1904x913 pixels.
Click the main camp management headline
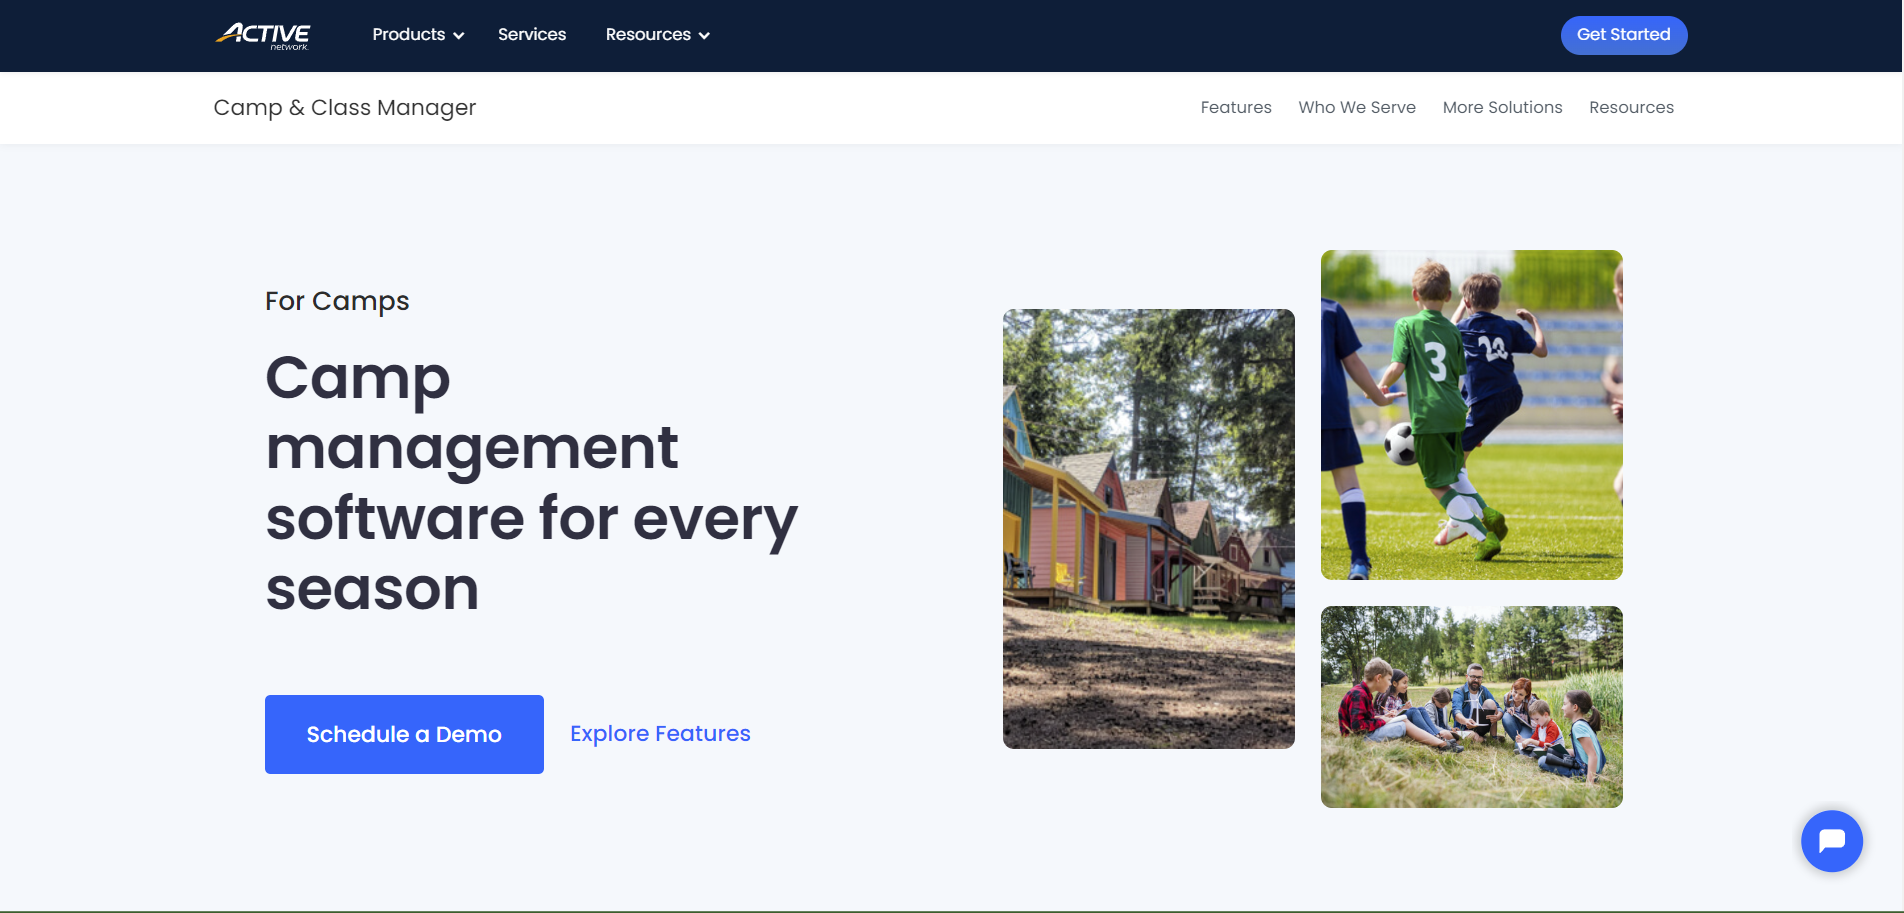coord(530,483)
